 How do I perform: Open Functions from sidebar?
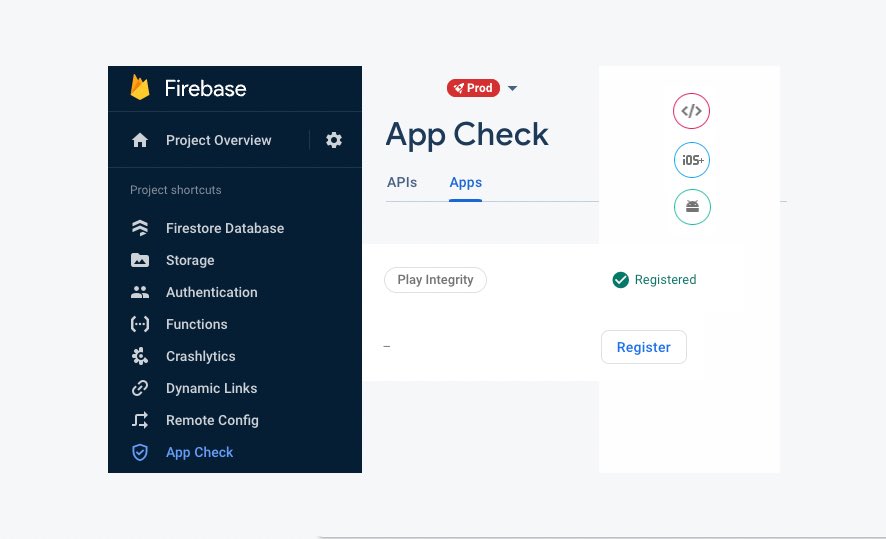pos(197,324)
